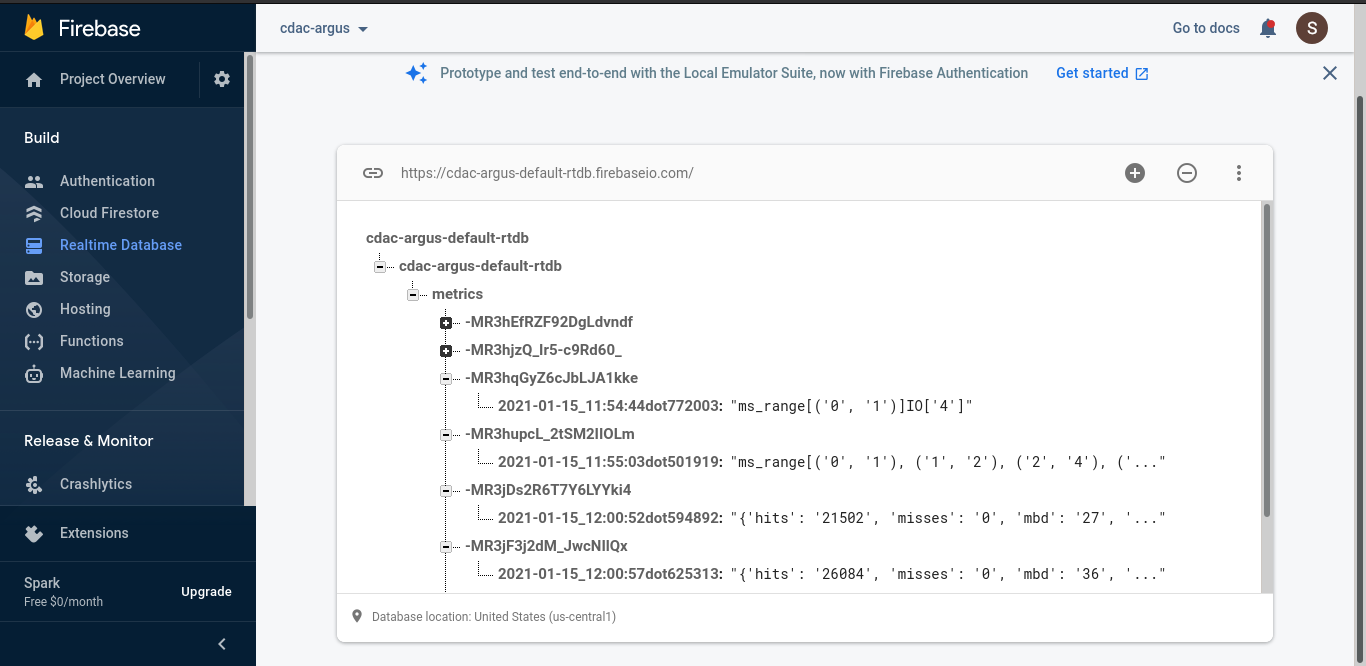Go to Cloud Firestore

109,213
